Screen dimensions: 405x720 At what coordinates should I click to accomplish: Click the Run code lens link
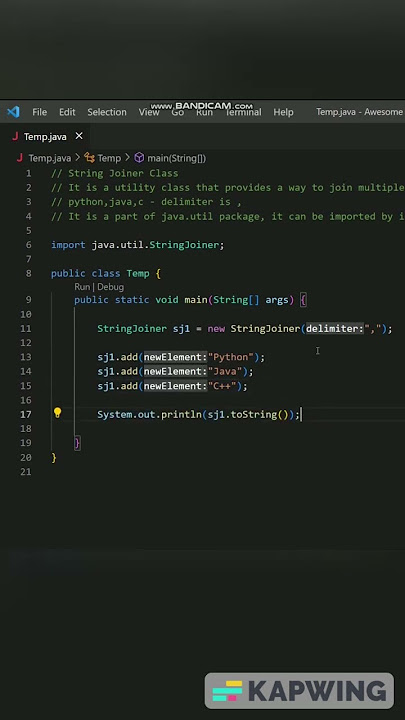coord(82,287)
